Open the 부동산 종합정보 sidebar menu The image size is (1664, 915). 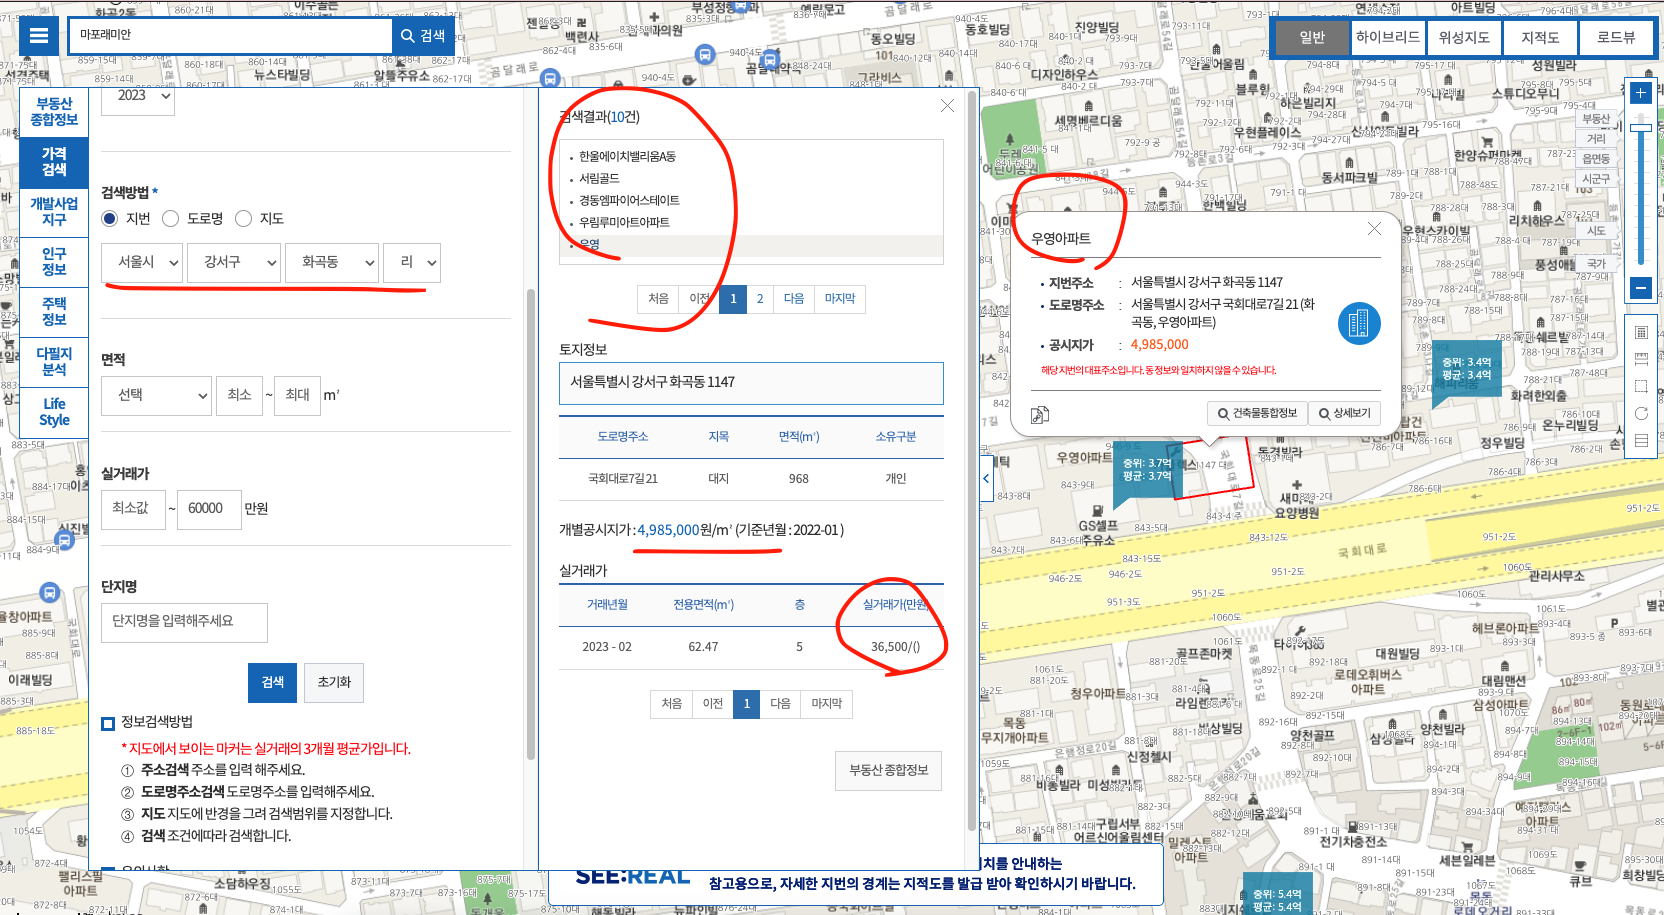(54, 111)
